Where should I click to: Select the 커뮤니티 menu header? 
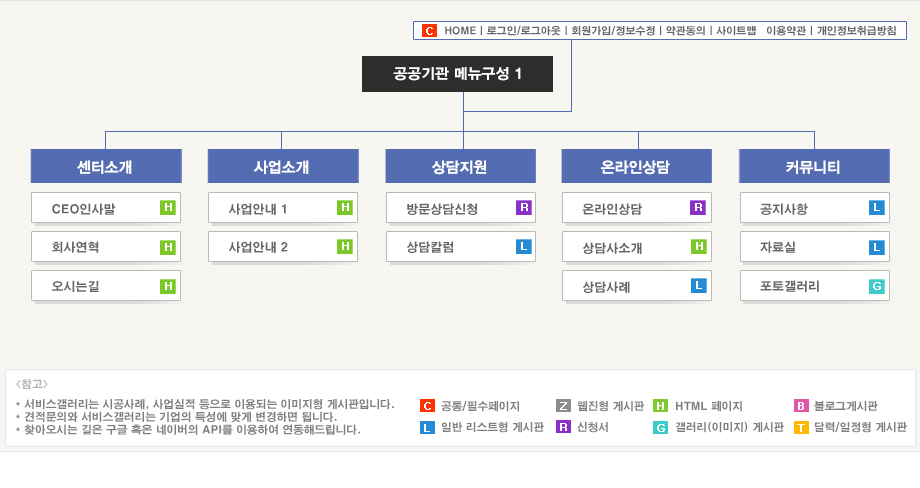click(x=814, y=166)
